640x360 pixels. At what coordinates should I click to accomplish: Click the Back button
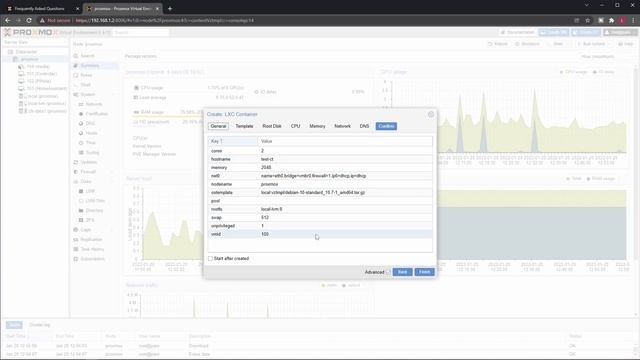[x=402, y=272]
